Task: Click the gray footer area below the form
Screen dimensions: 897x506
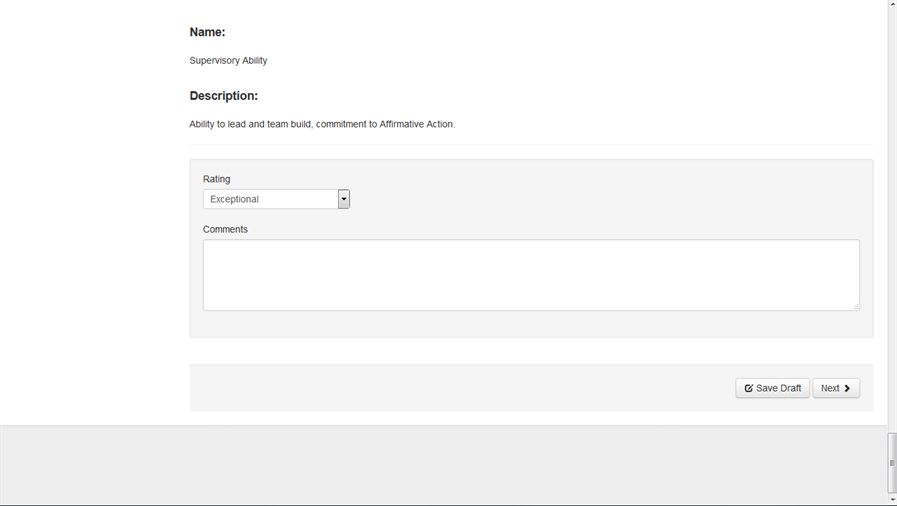Action: coord(440,465)
